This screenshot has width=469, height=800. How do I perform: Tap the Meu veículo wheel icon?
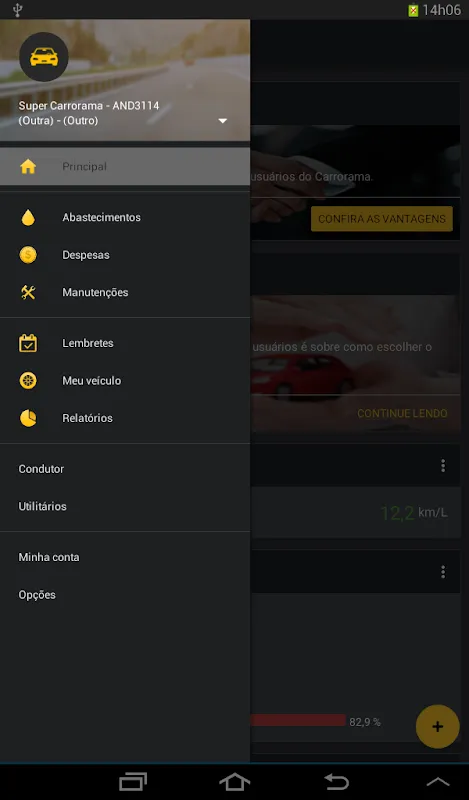click(x=28, y=381)
